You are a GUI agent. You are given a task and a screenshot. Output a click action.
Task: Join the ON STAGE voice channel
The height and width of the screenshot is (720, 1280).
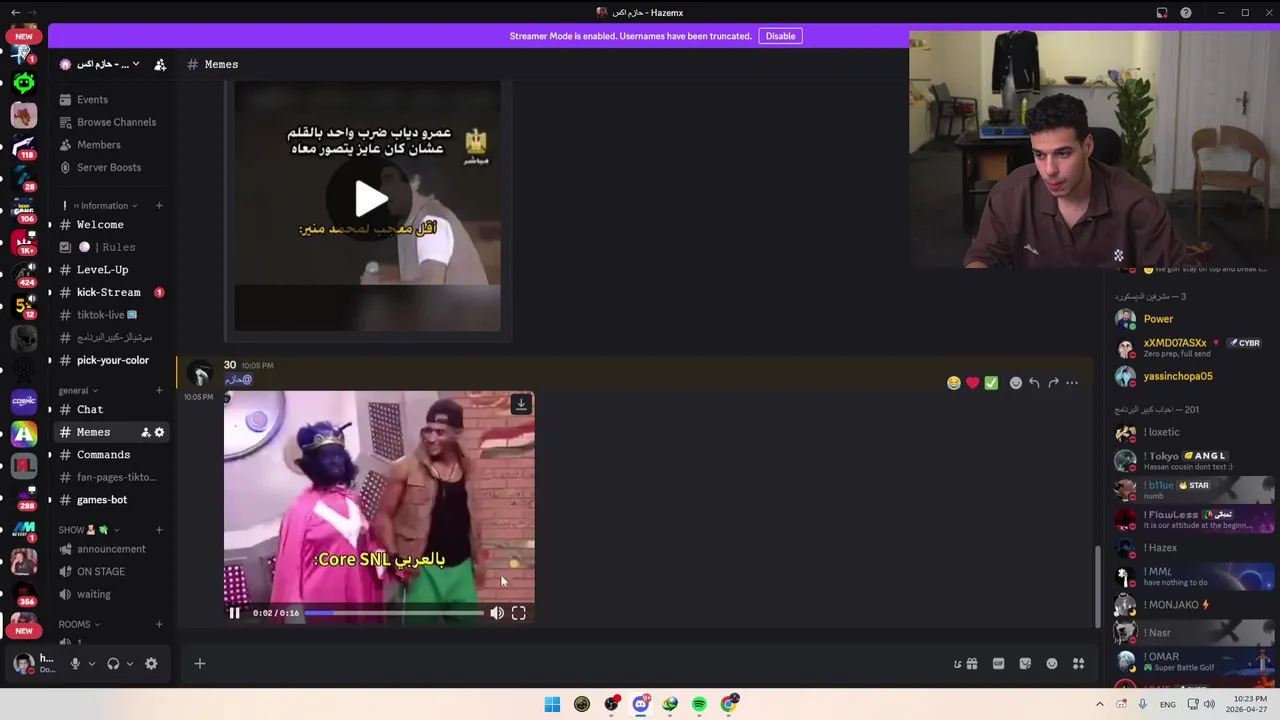click(x=110, y=571)
